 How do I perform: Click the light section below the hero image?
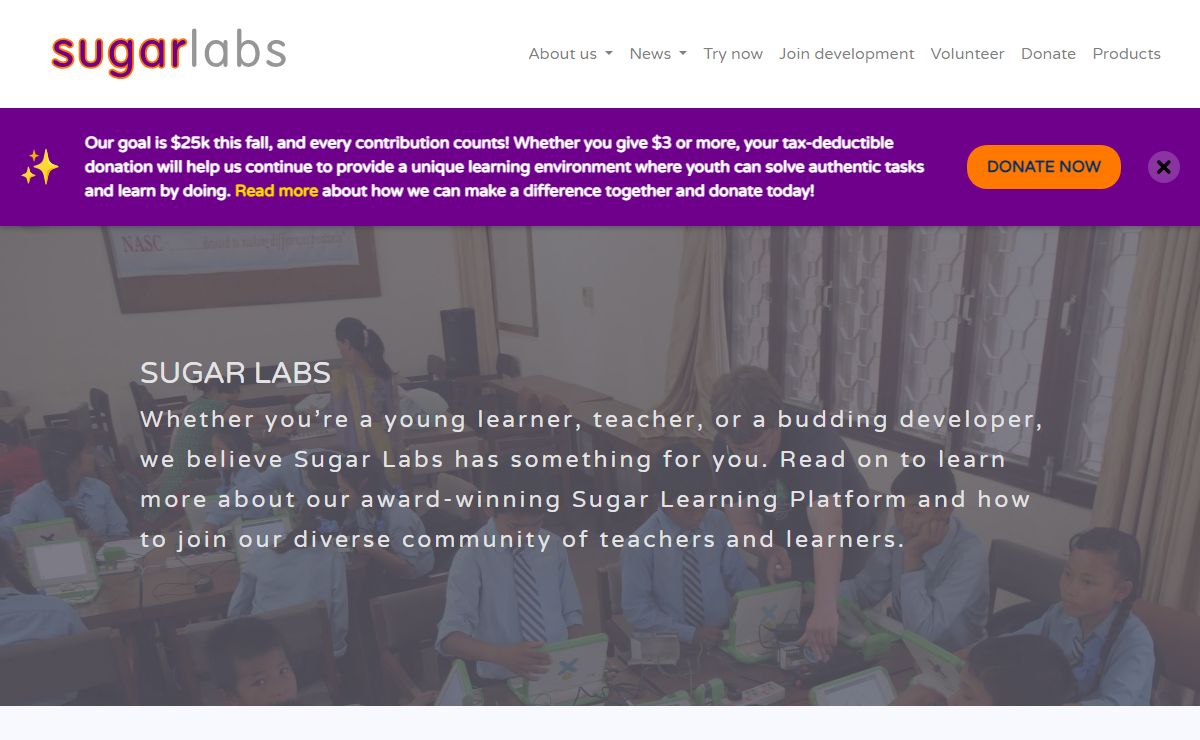(x=600, y=724)
